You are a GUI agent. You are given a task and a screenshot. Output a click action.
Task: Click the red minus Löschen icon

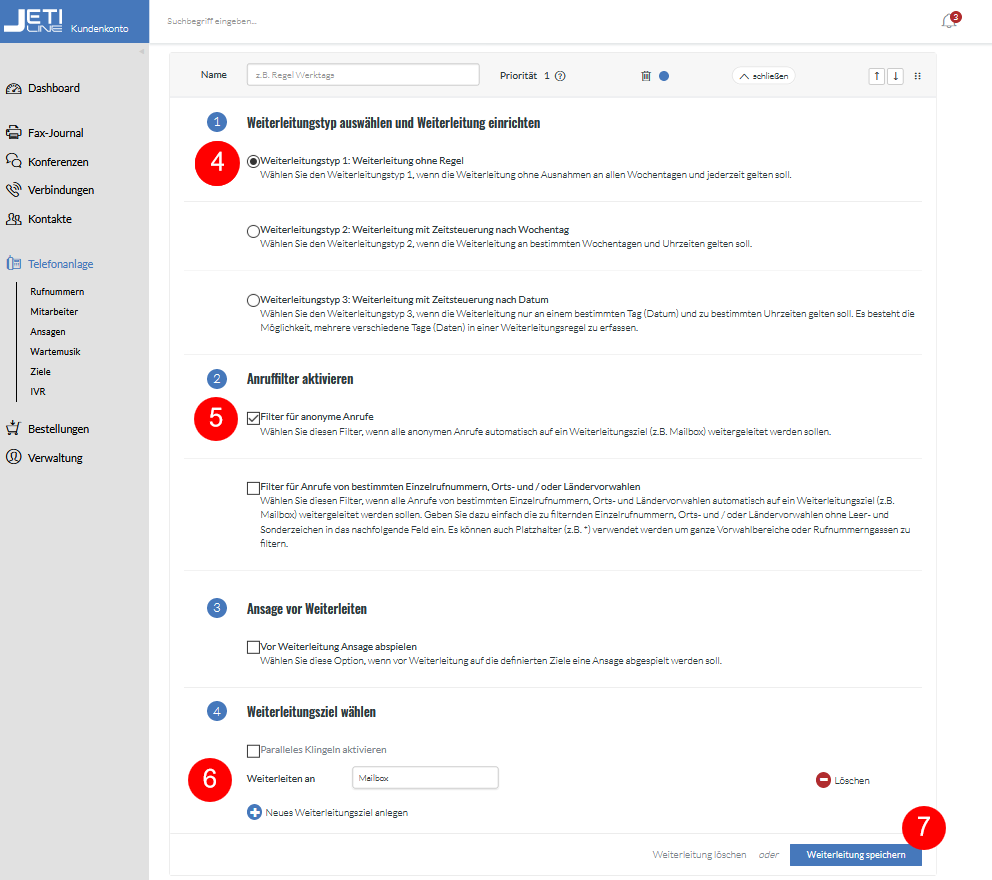pyautogui.click(x=823, y=780)
